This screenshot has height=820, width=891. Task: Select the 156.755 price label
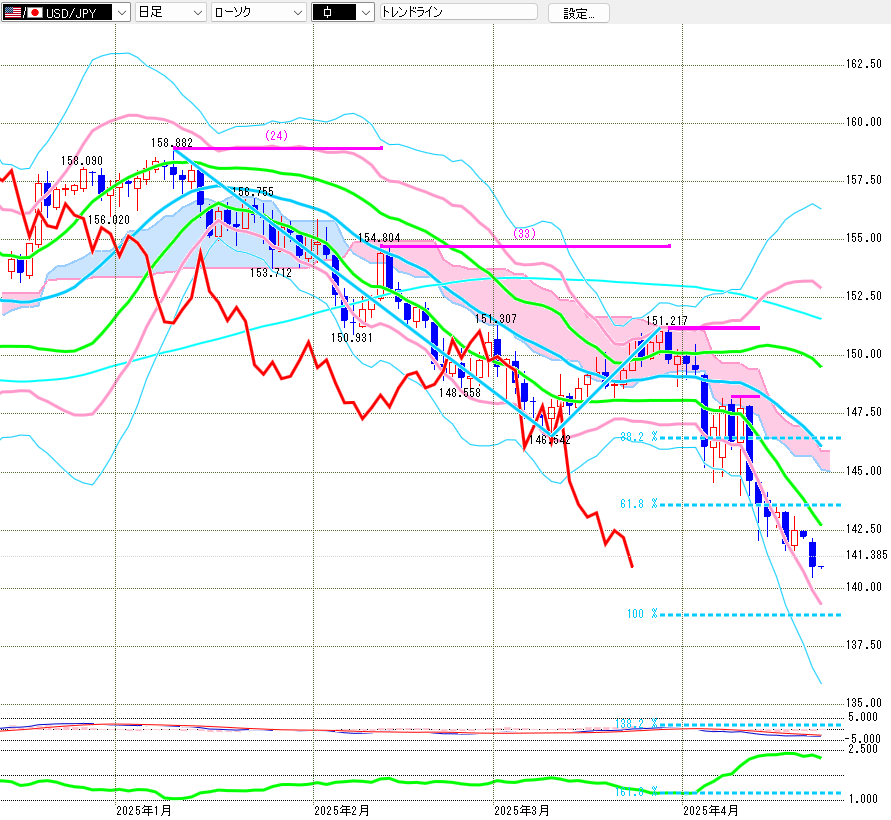pyautogui.click(x=253, y=192)
